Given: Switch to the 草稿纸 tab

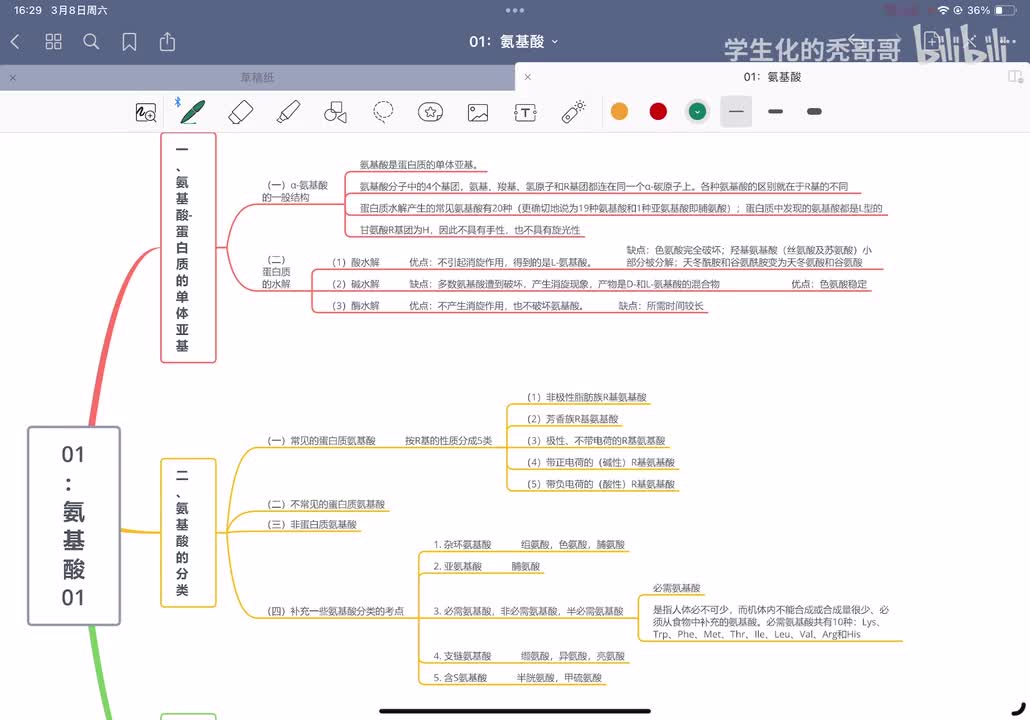Looking at the screenshot, I should (x=258, y=78).
